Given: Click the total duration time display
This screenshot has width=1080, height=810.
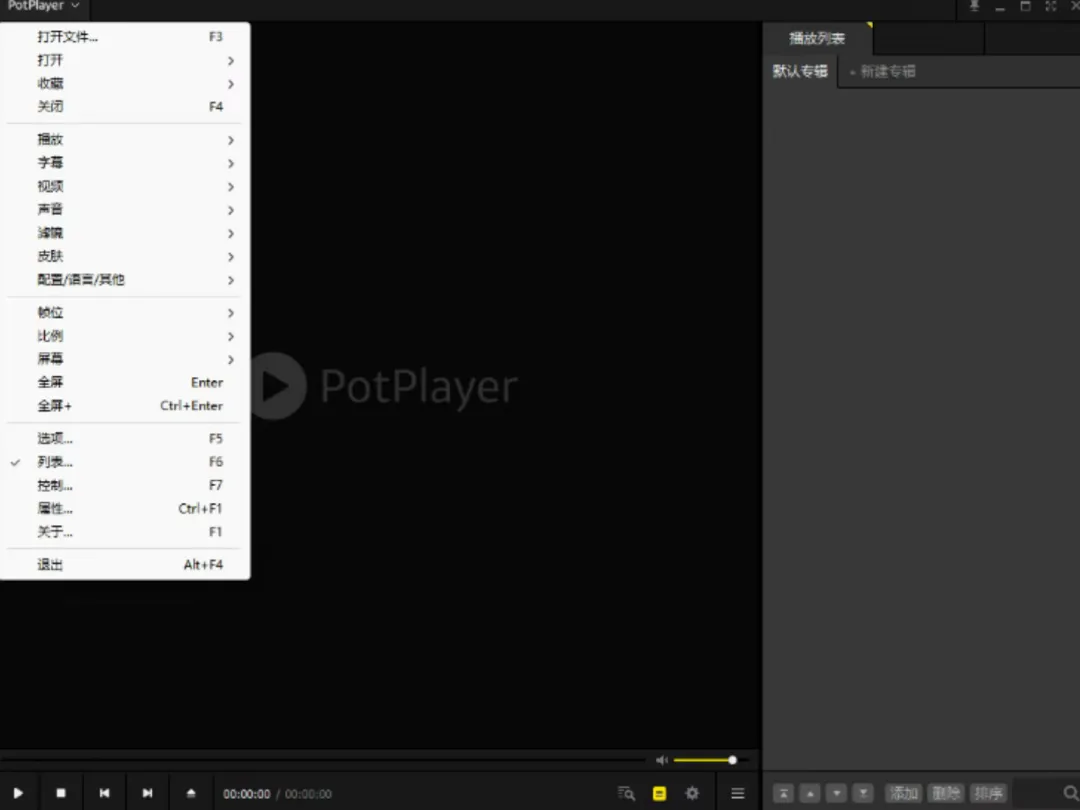Looking at the screenshot, I should click(309, 794).
